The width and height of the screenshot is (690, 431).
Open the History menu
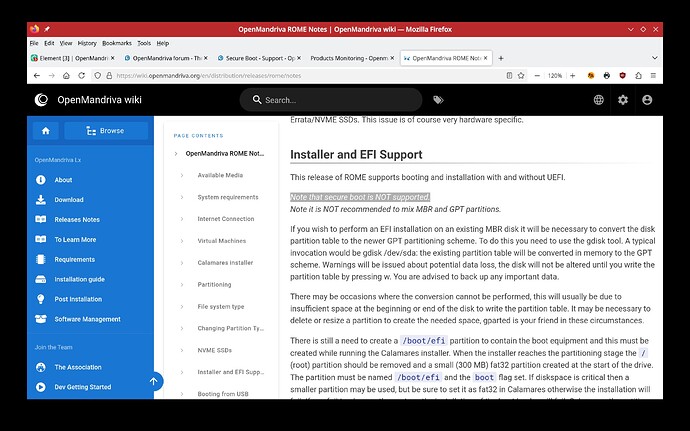pos(87,43)
